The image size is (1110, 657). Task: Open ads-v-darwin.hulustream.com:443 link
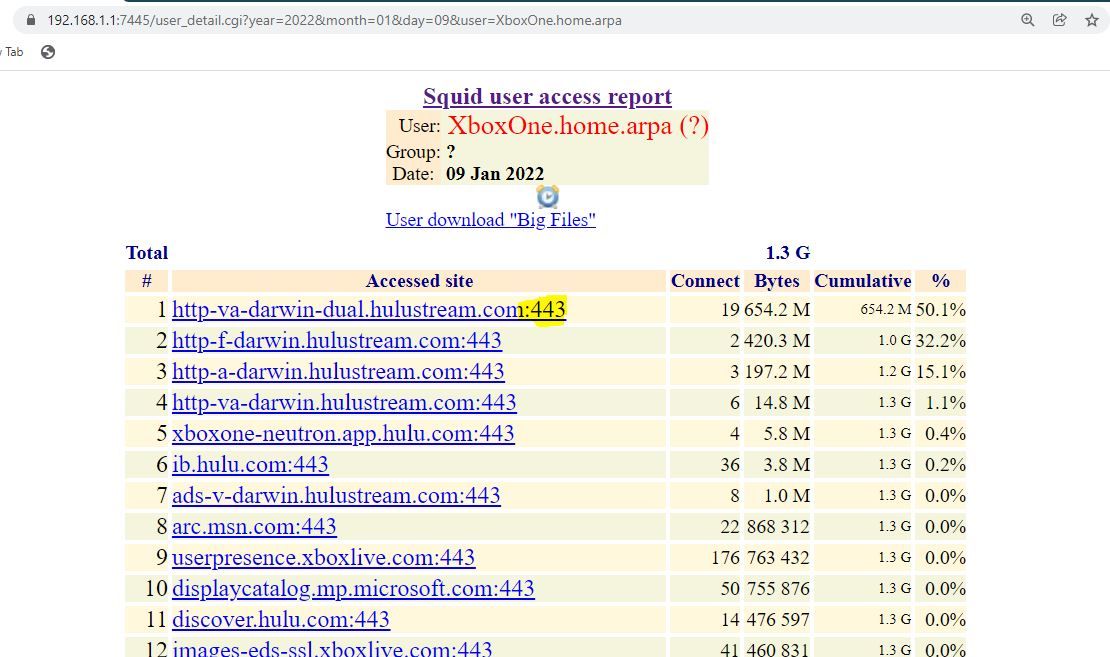coord(336,496)
